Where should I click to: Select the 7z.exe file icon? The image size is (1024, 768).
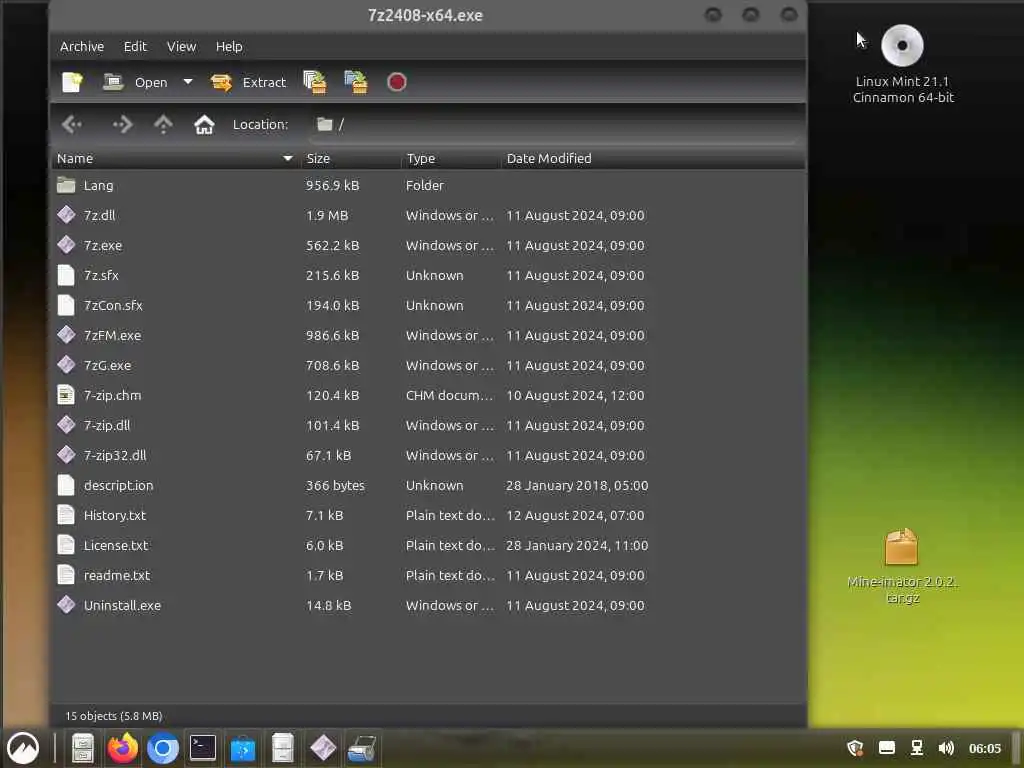66,245
